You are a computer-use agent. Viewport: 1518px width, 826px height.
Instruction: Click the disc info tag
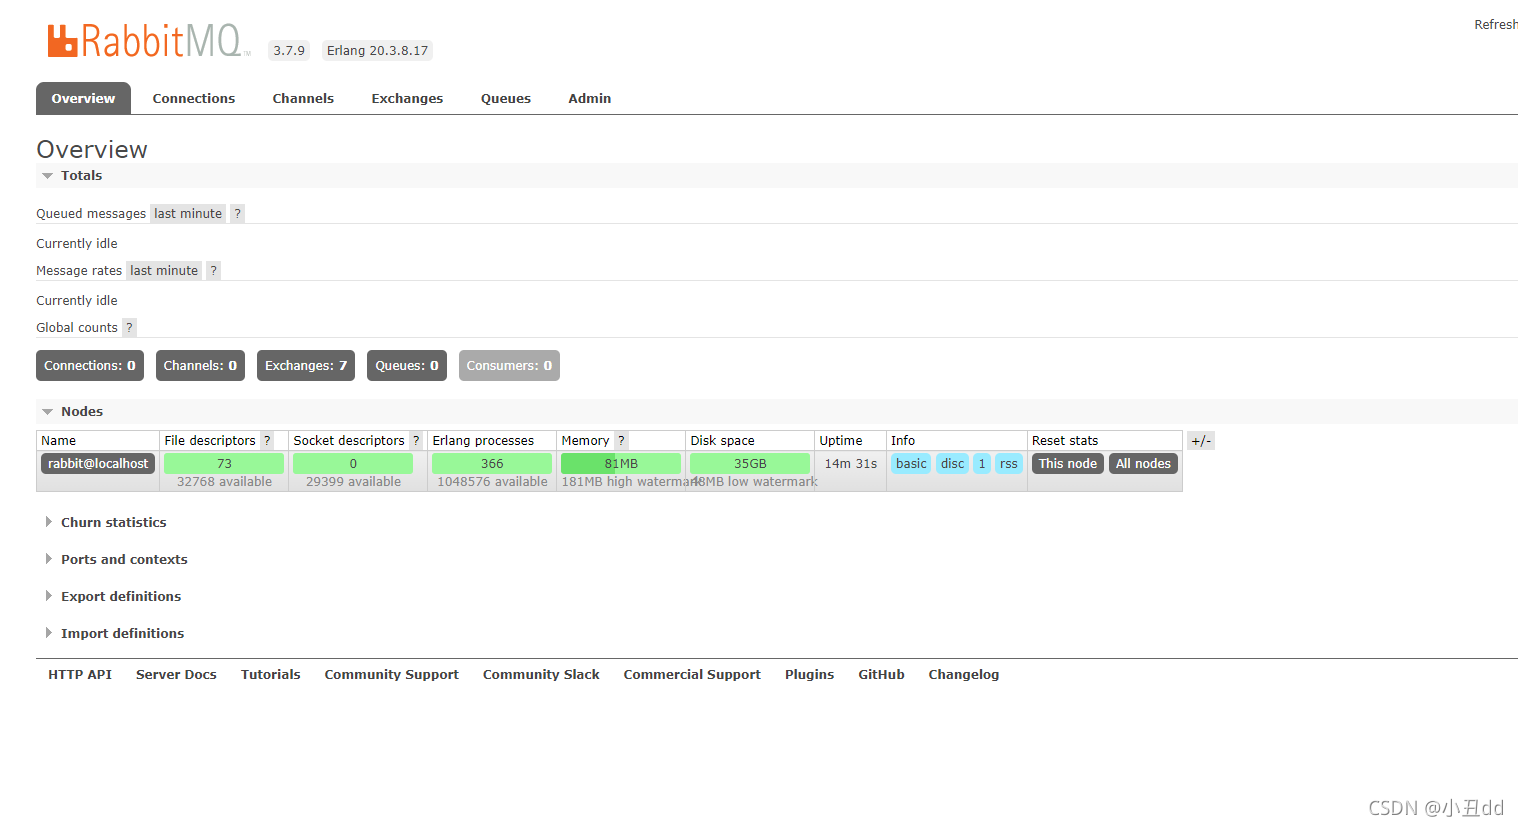tap(953, 464)
